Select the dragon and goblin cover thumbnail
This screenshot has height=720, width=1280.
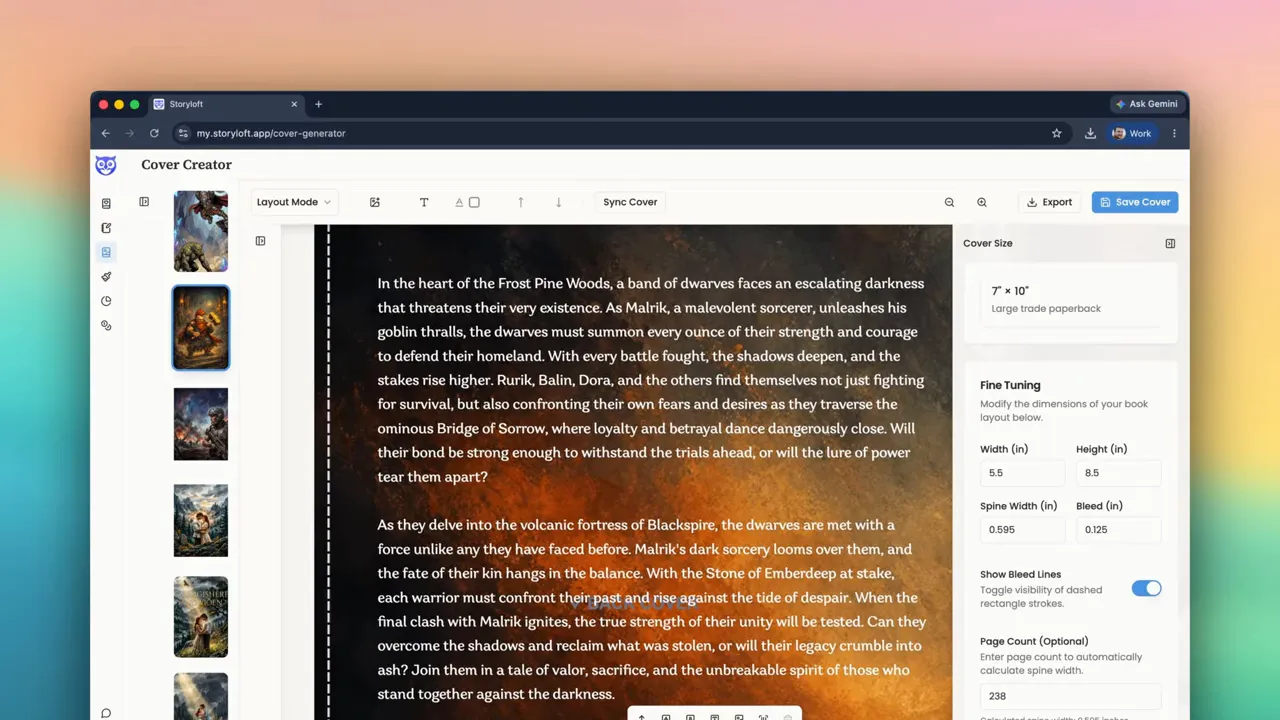201,231
